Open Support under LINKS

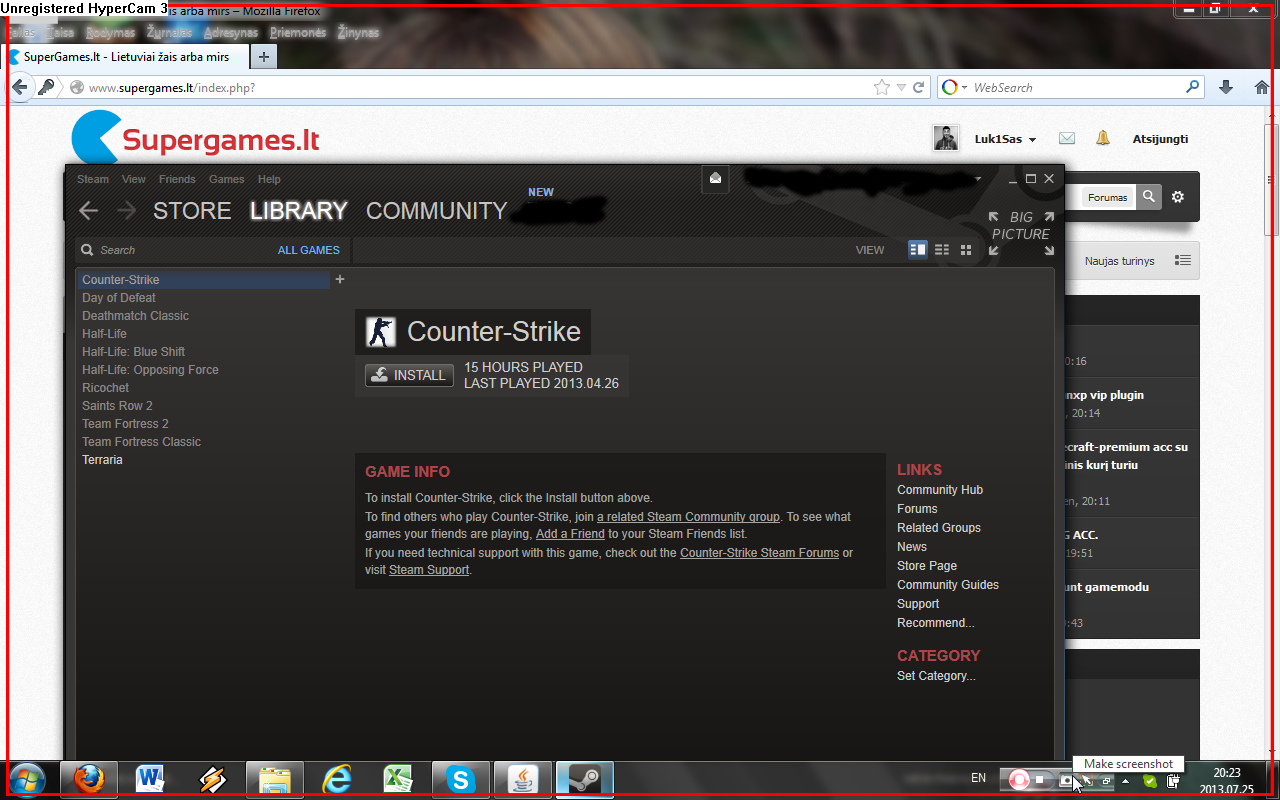(918, 604)
